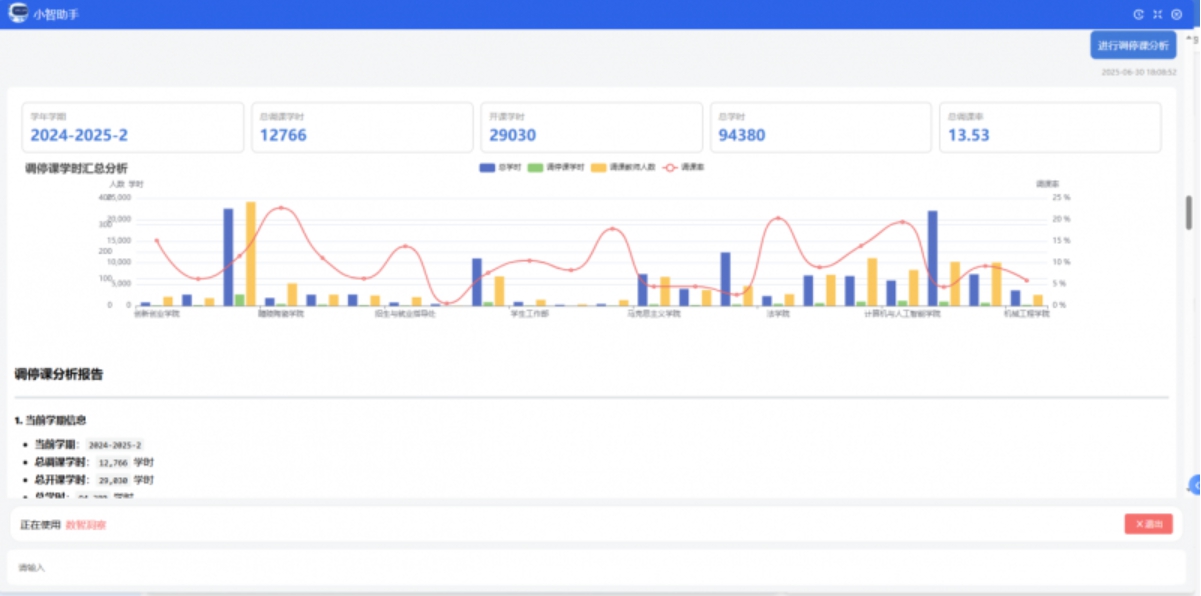The width and height of the screenshot is (1201, 596).
Task: Select the 学年学期 2024-2025-2 card
Action: coord(132,127)
